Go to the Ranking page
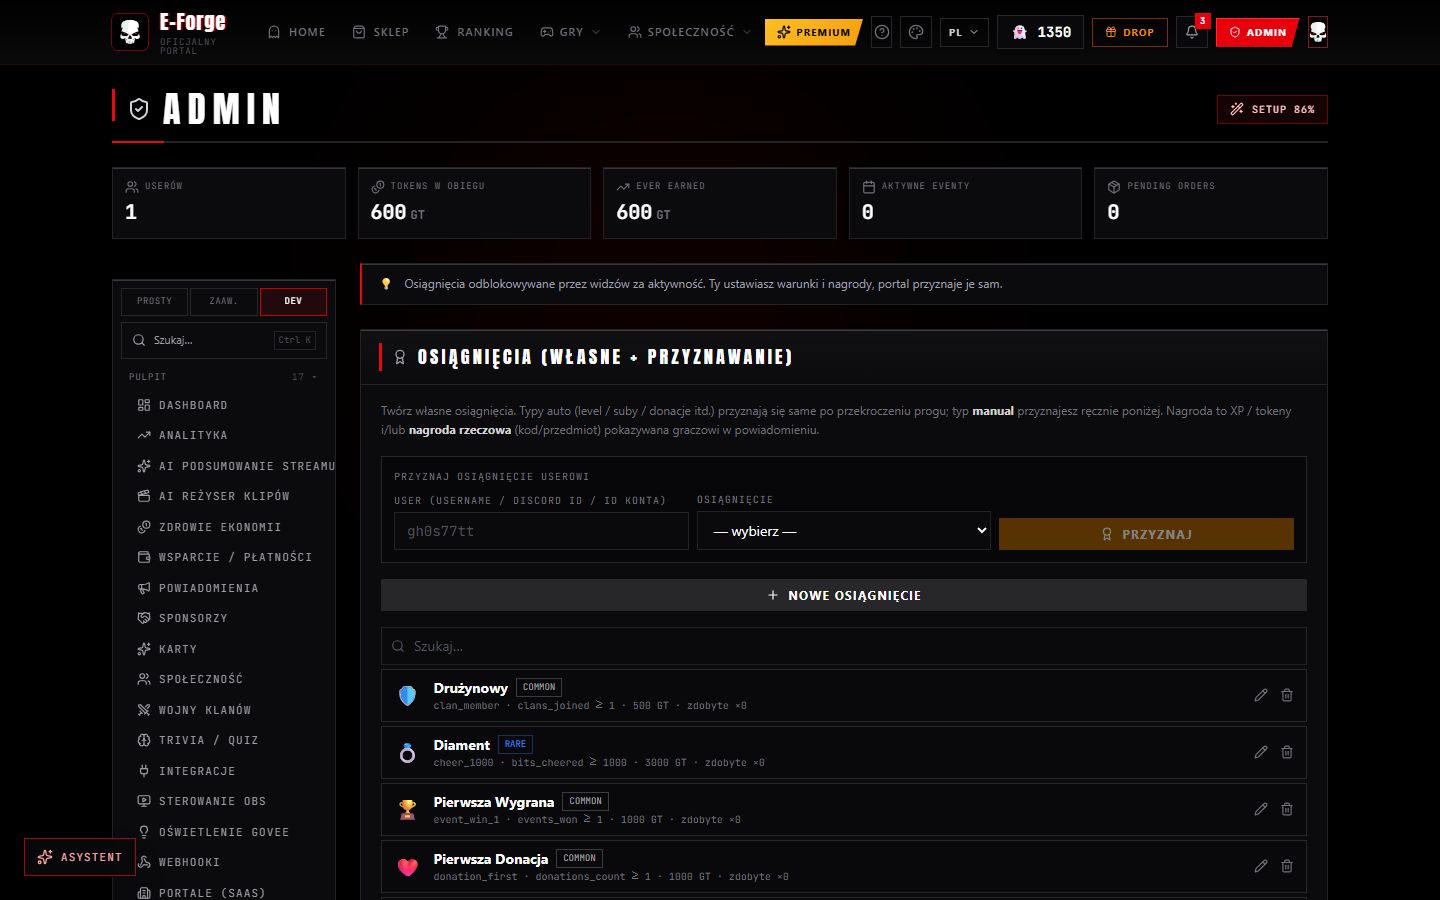Screen dimensions: 1440x900 tap(474, 32)
